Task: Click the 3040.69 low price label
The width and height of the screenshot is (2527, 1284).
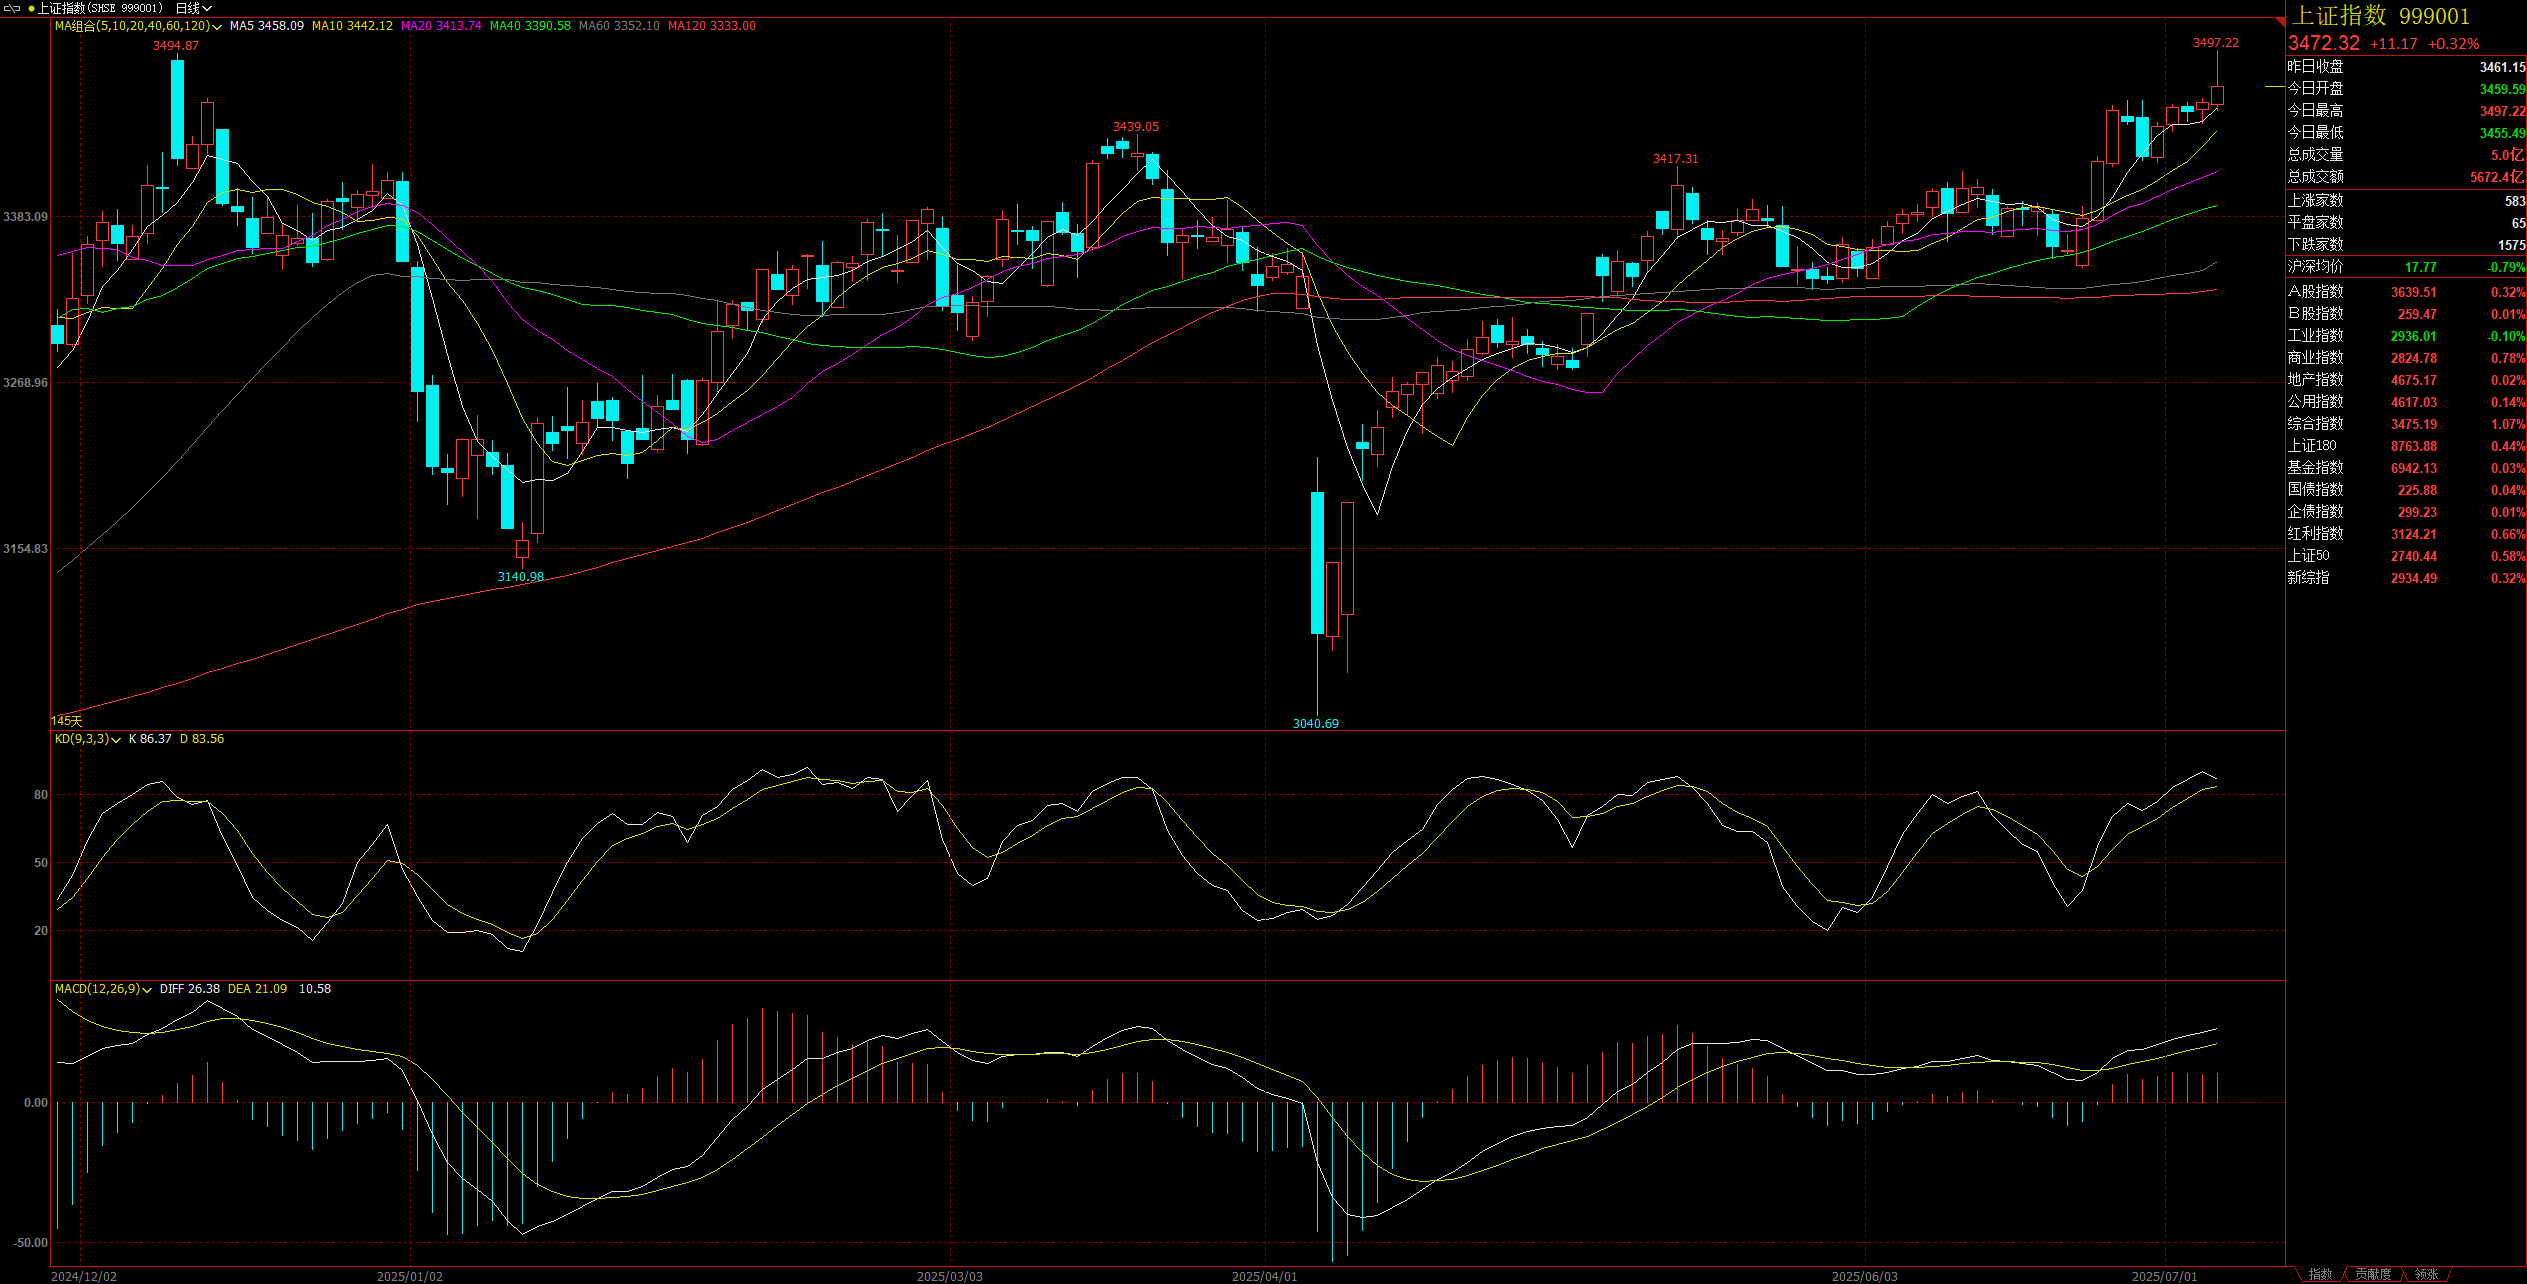Action: 1315,724
